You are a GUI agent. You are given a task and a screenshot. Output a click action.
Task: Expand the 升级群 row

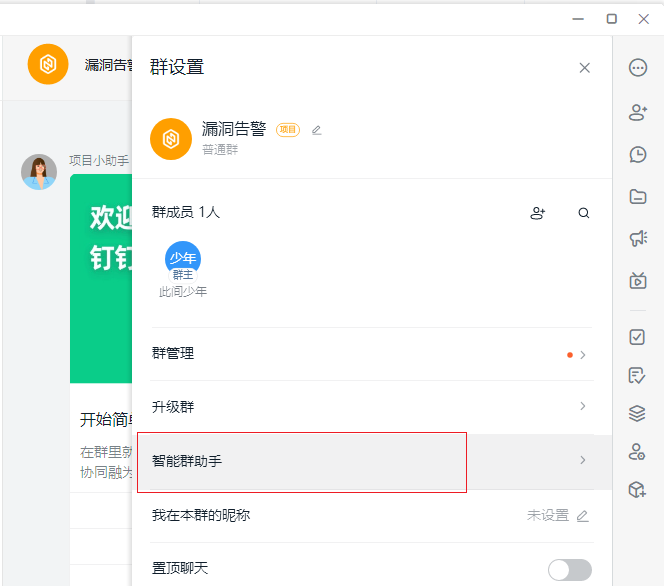[x=370, y=407]
